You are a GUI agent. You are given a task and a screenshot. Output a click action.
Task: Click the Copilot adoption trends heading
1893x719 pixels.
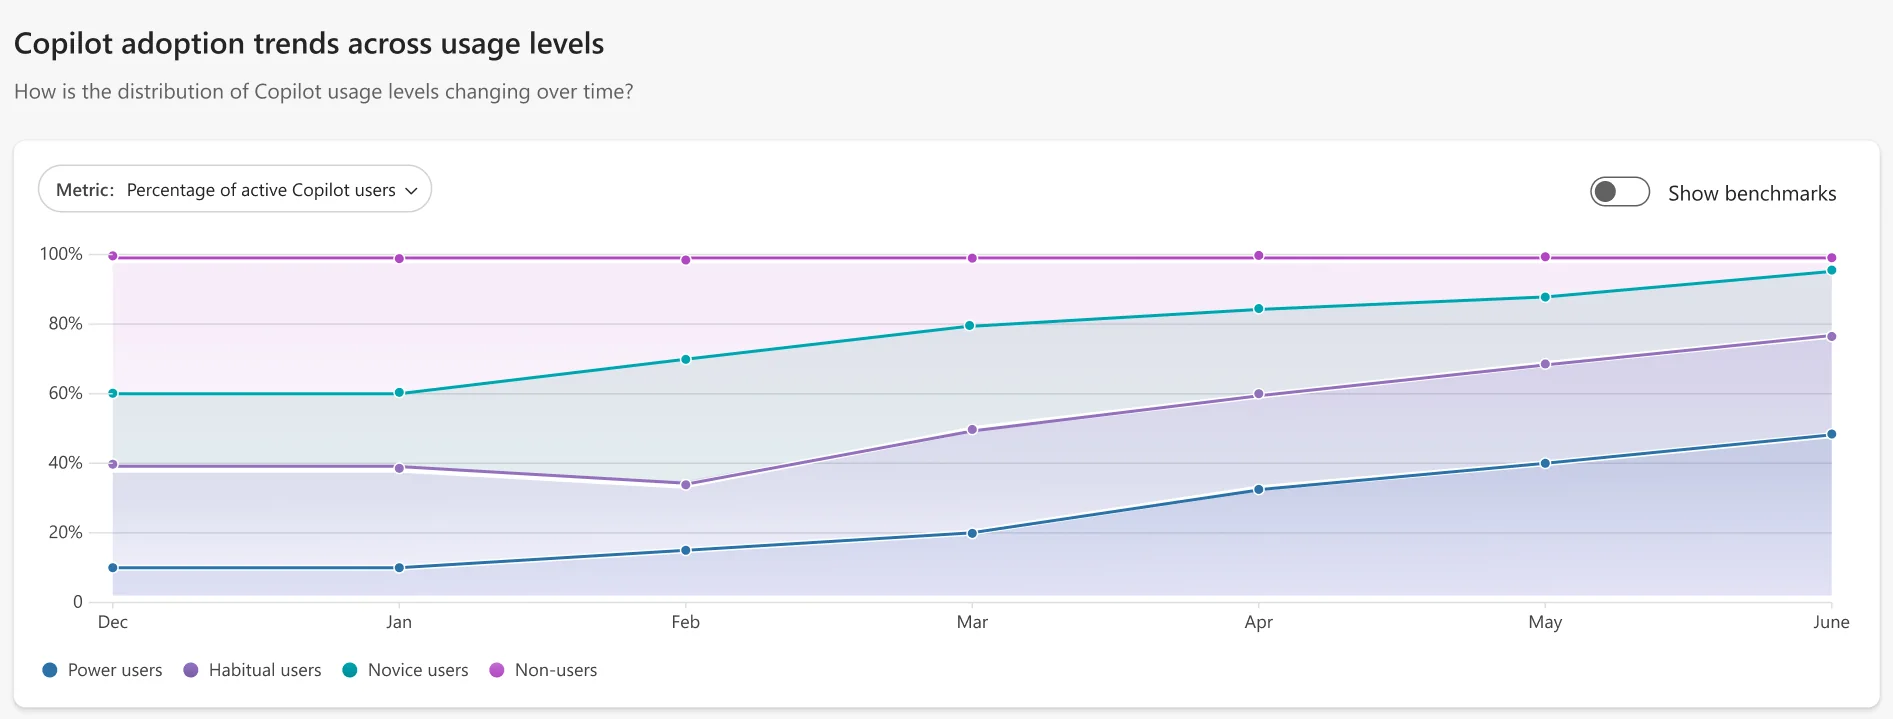(x=309, y=44)
